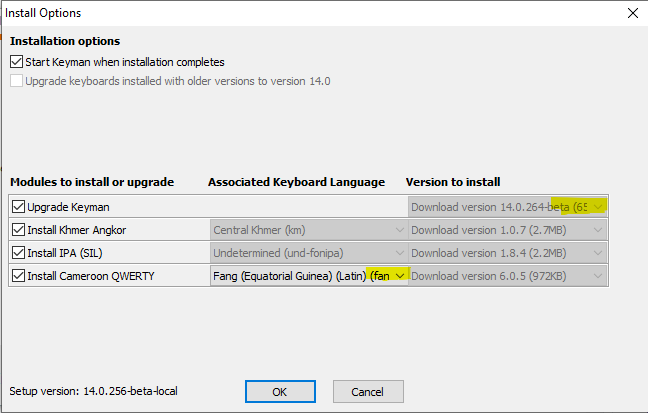Toggle Install Cameroon QWERTY checkbox
The width and height of the screenshot is (648, 413).
[x=18, y=275]
